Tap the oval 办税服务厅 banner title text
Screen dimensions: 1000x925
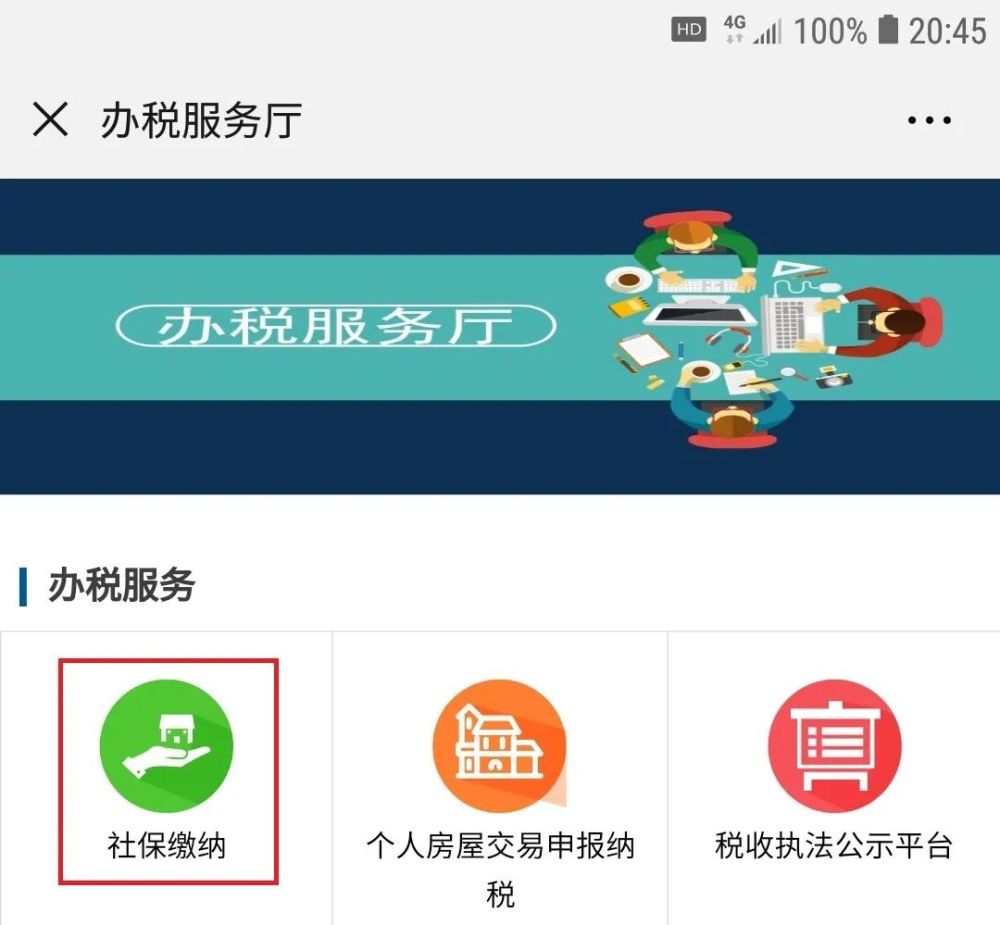[336, 326]
